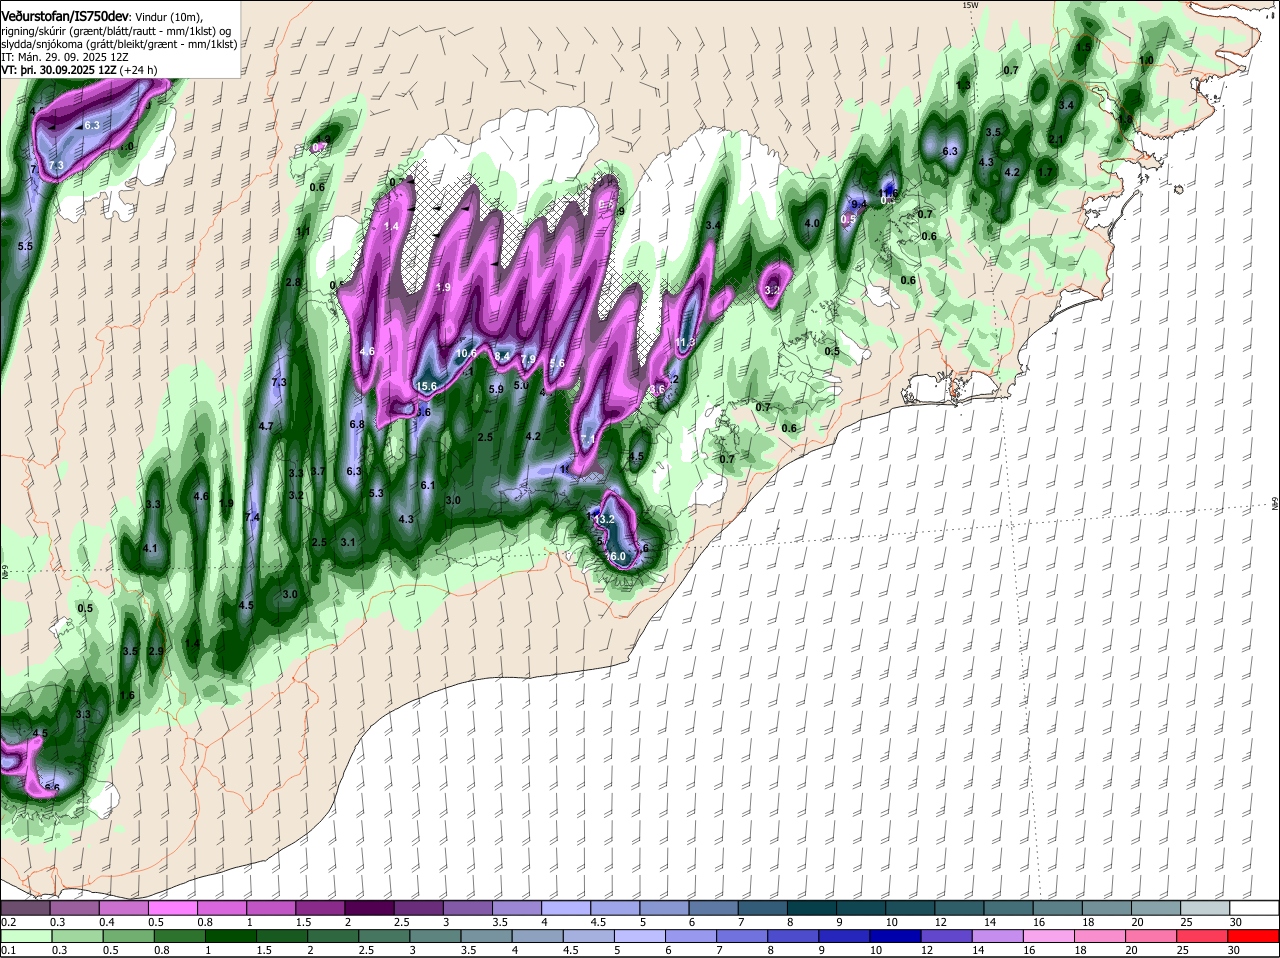This screenshot has height=958, width=1280.
Task: Select the top-row pink swatch between 0.5 and 0.8
Action: (x=173, y=907)
